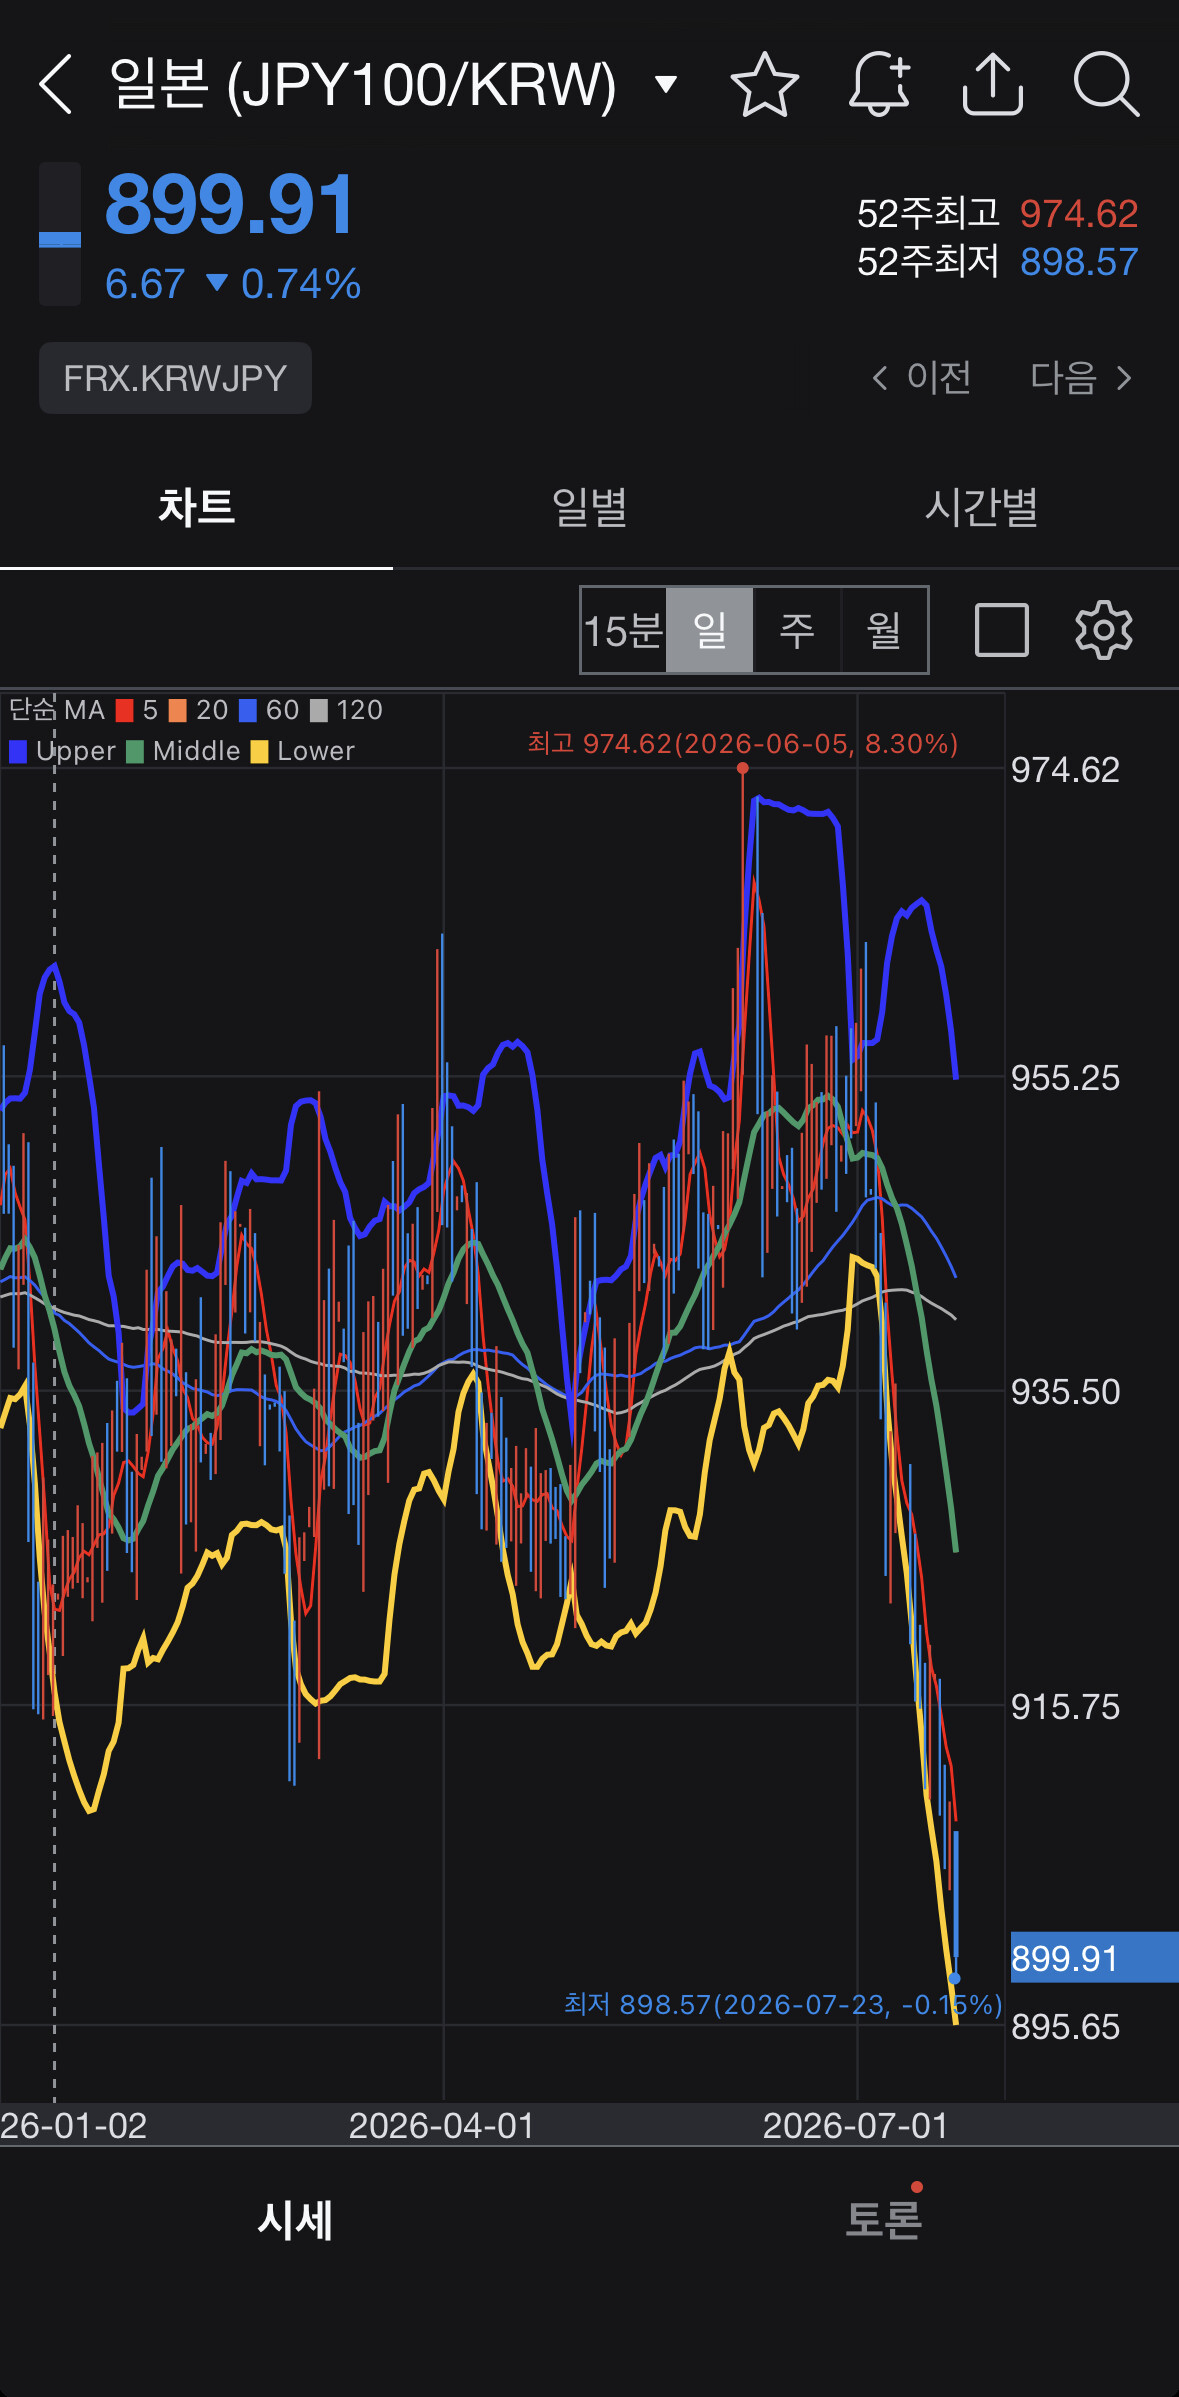The image size is (1179, 2397).
Task: Open the search magnifier
Action: [1106, 84]
